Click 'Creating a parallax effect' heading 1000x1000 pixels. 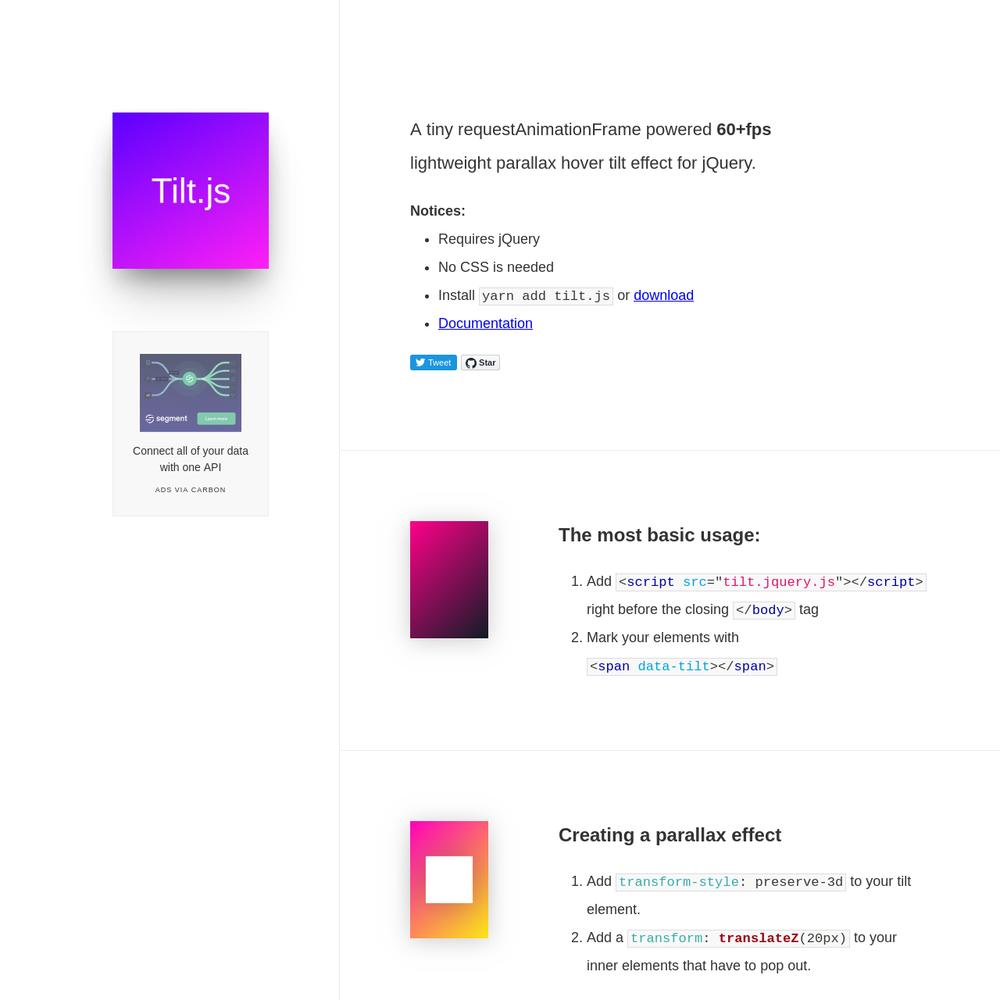pyautogui.click(x=670, y=835)
